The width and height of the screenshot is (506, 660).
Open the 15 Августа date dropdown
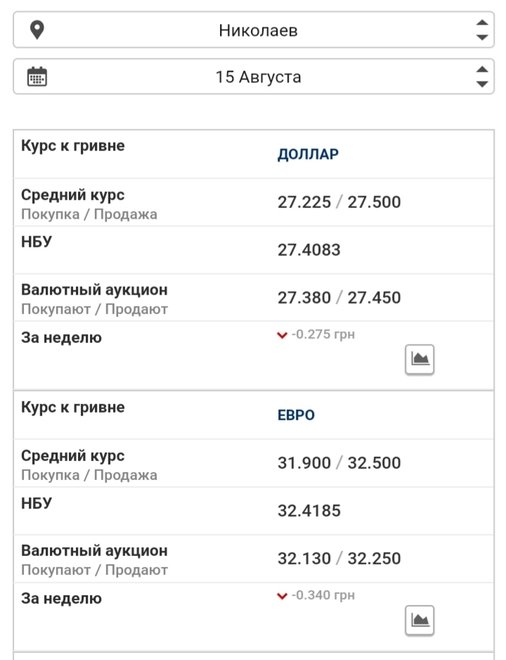point(253,77)
